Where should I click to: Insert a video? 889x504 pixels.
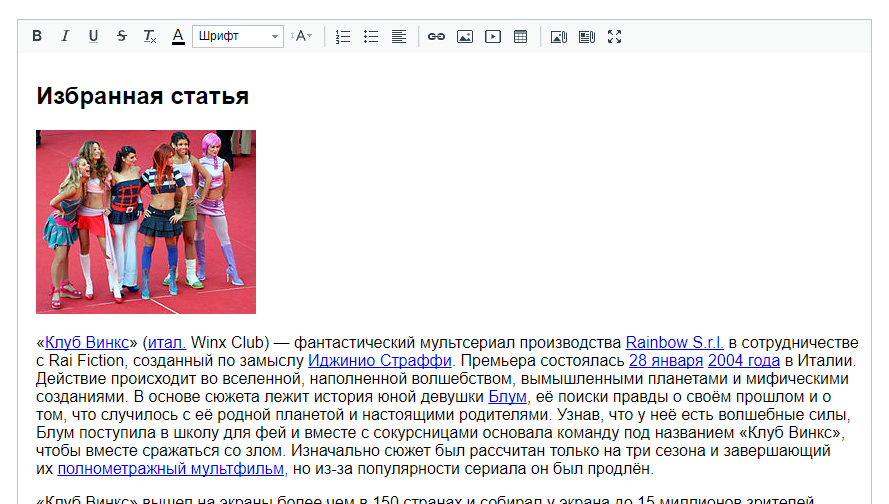(x=492, y=37)
